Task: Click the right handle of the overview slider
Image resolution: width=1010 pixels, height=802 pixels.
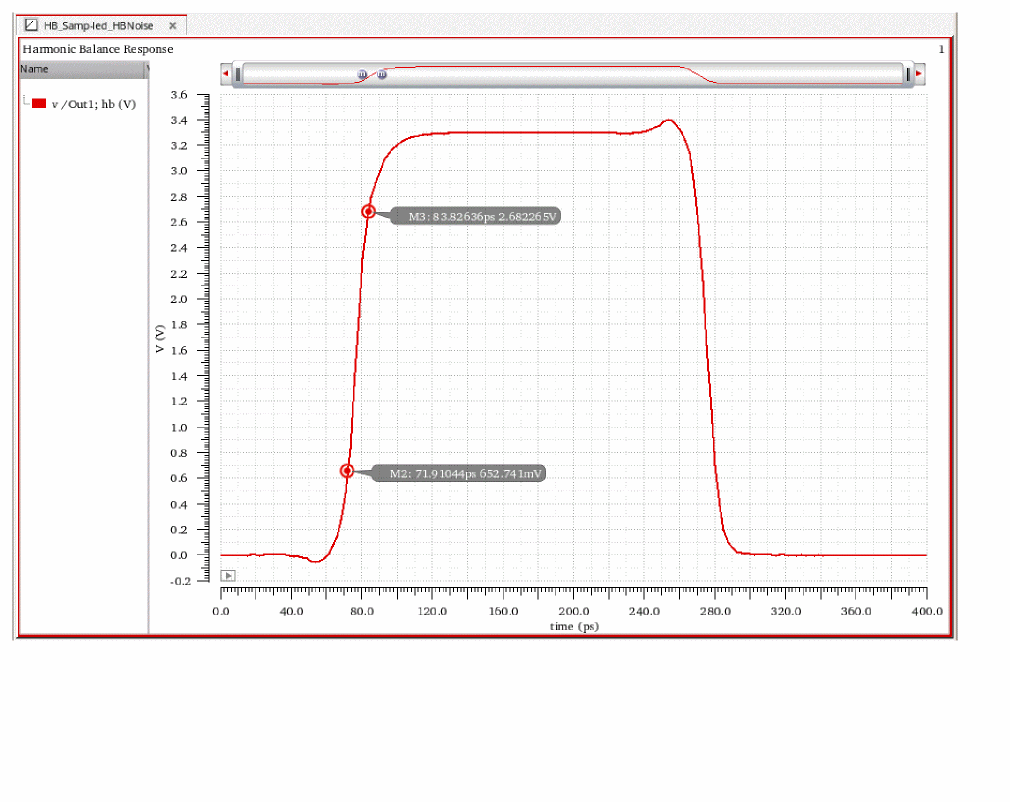Action: (908, 74)
